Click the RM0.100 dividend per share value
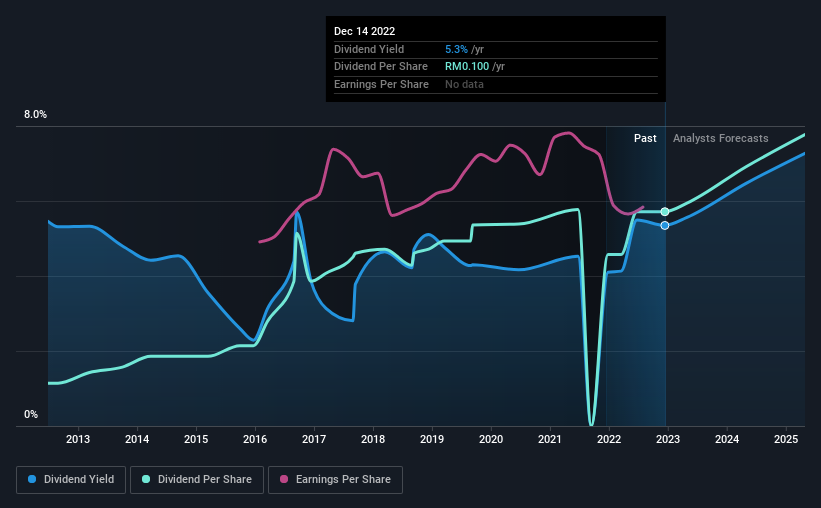The image size is (821, 508). [x=467, y=67]
